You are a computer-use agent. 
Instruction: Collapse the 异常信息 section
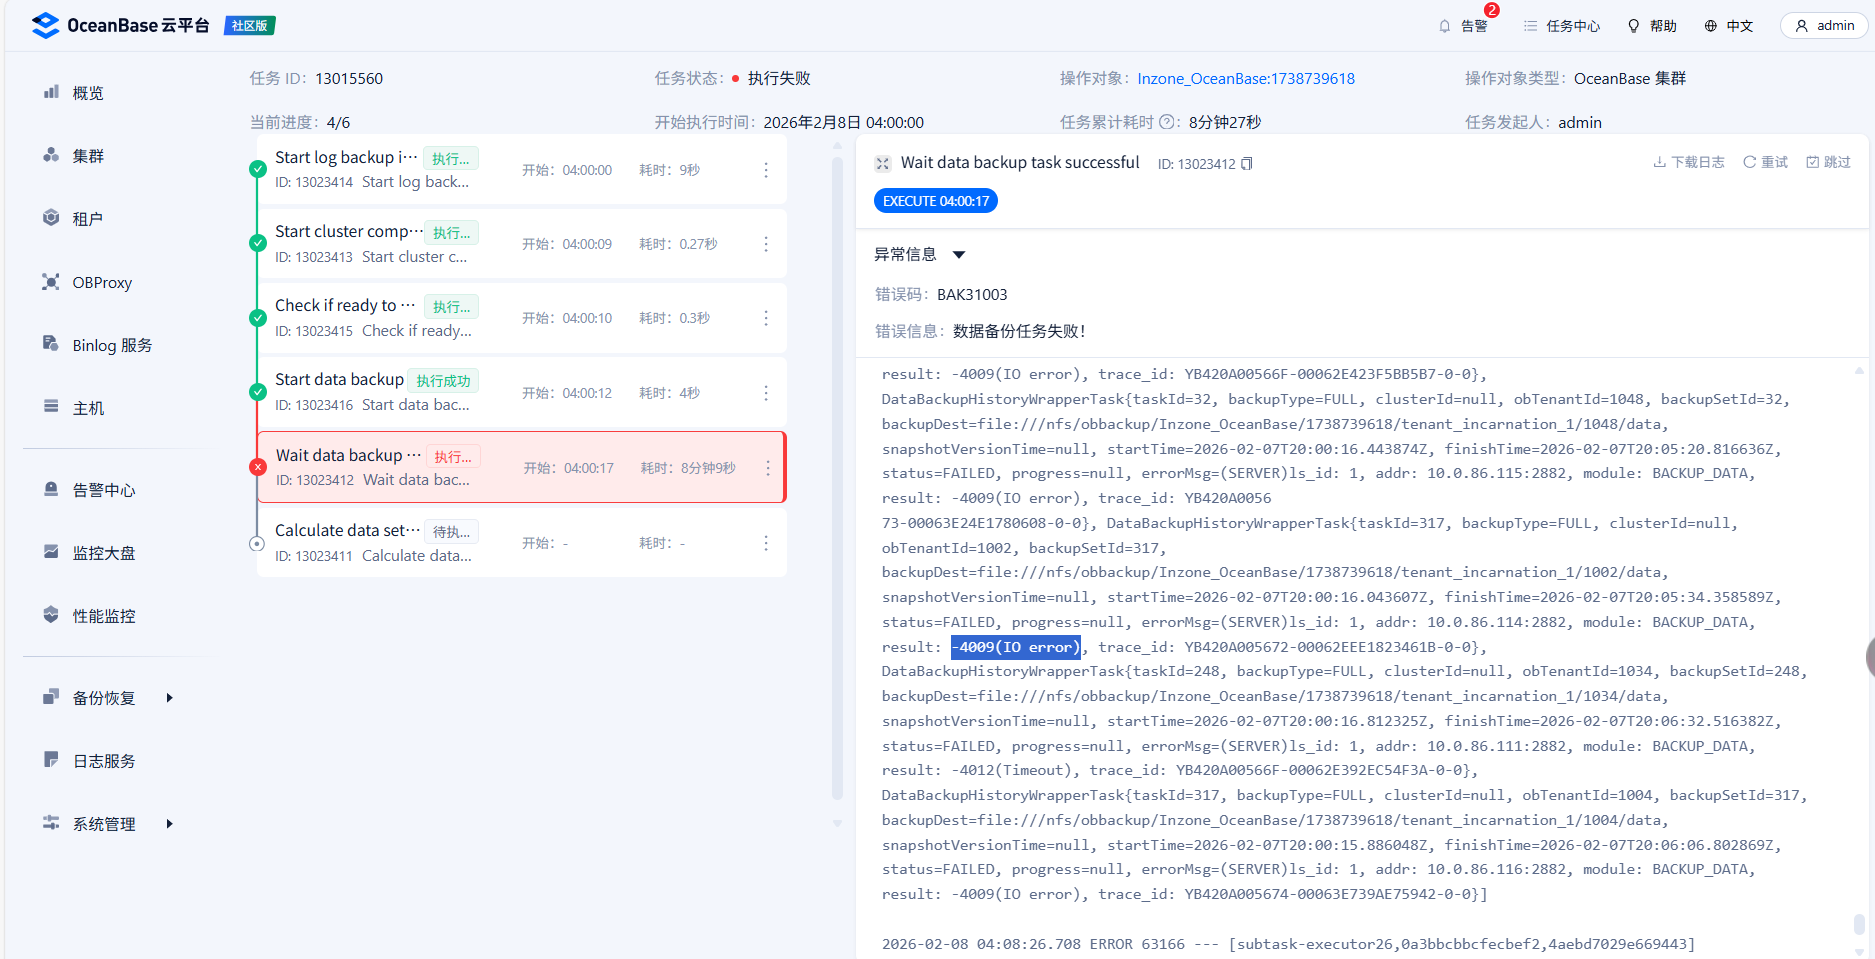959,255
